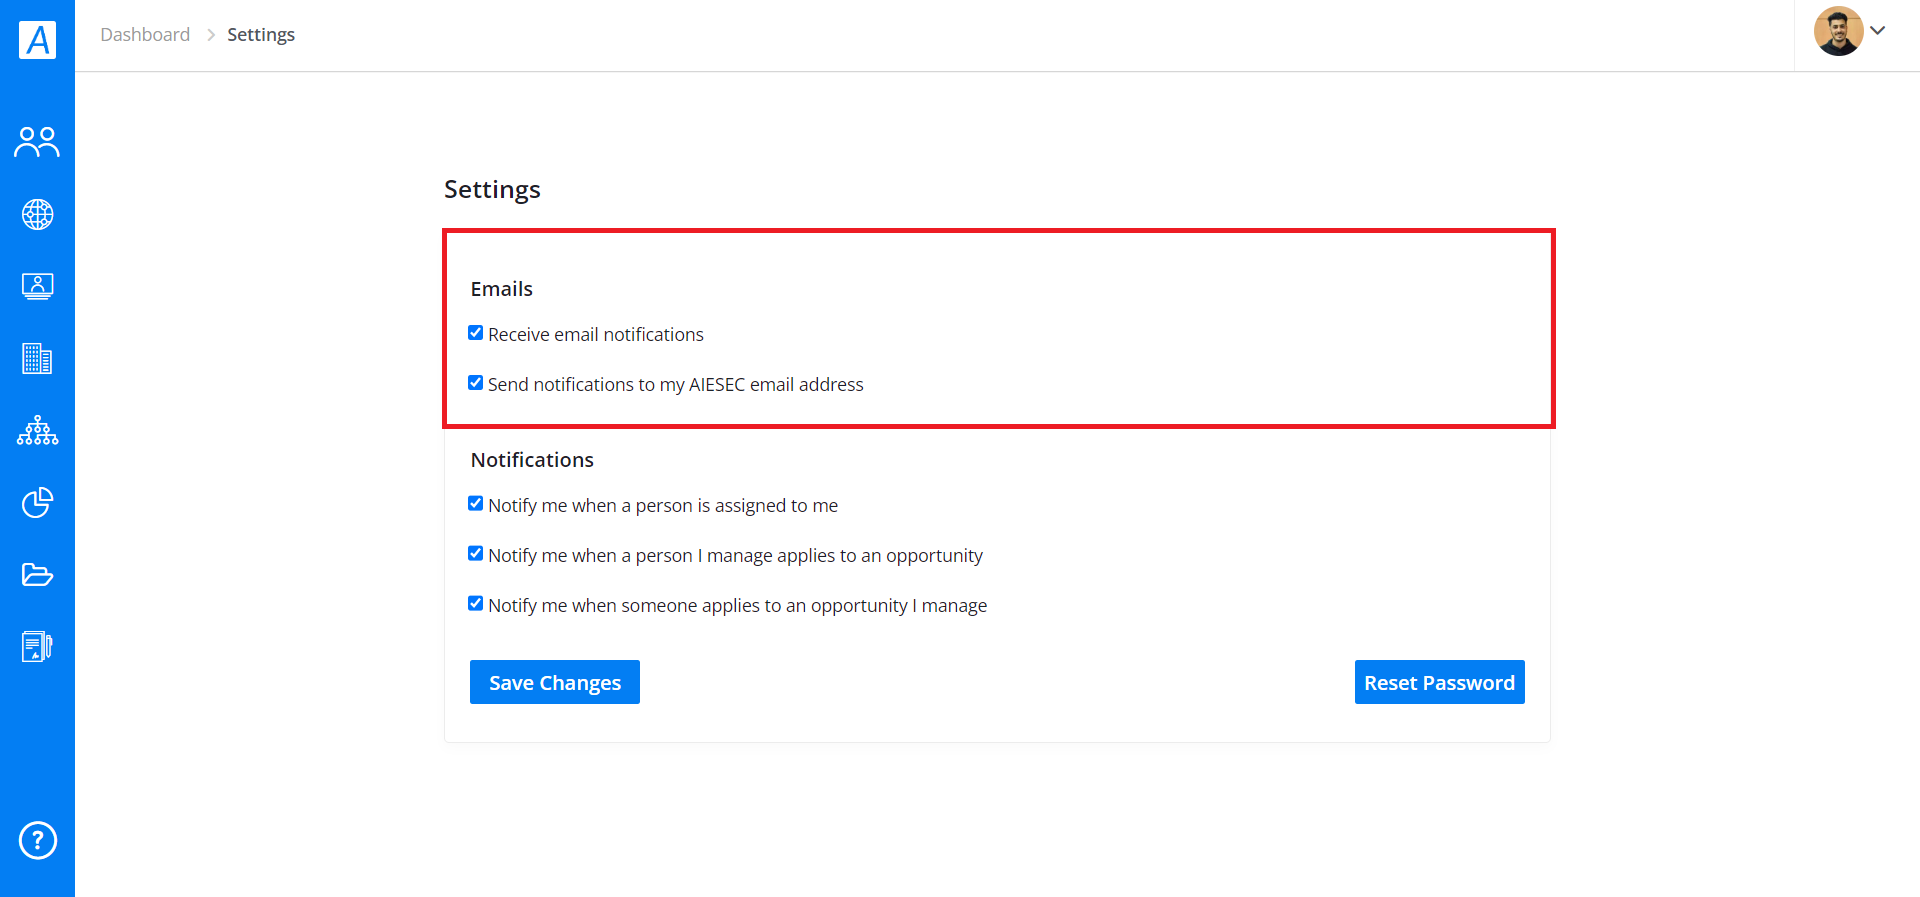Toggle notify when managed person applies checkbox
This screenshot has width=1920, height=897.
(476, 554)
